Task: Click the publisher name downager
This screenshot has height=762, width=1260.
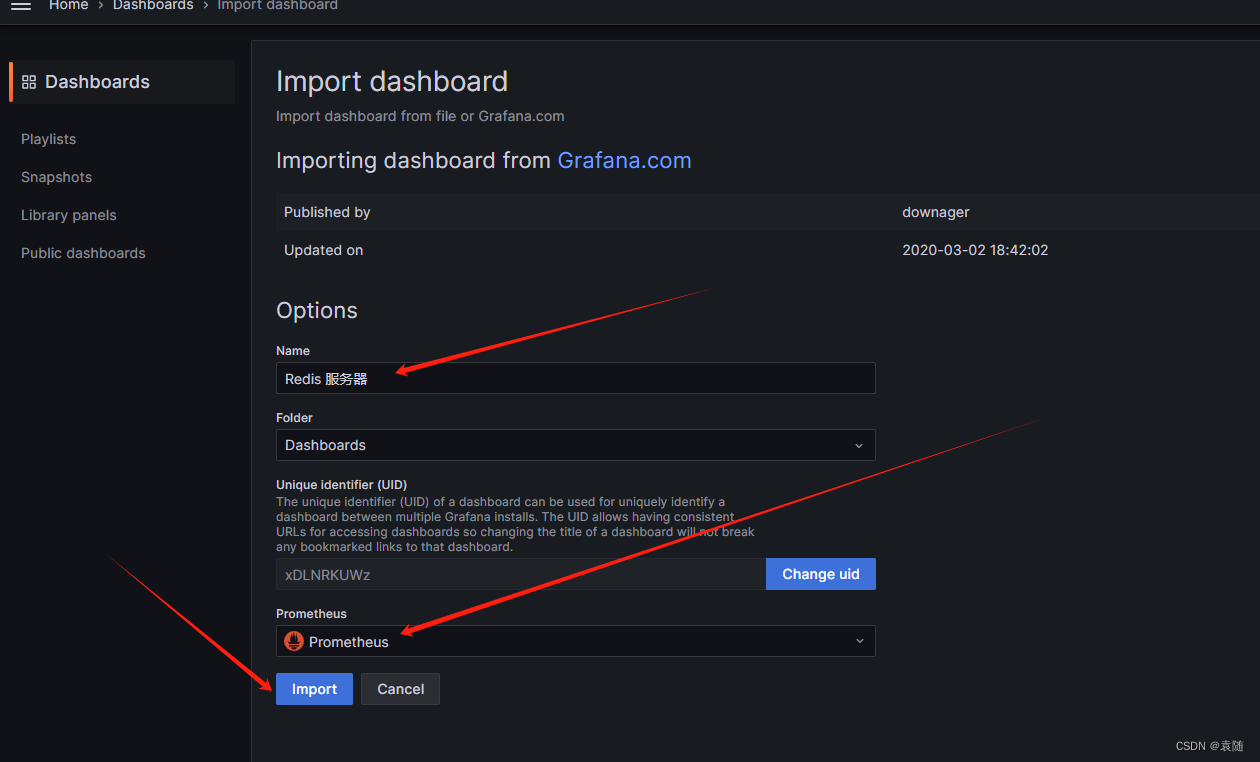Action: [936, 212]
